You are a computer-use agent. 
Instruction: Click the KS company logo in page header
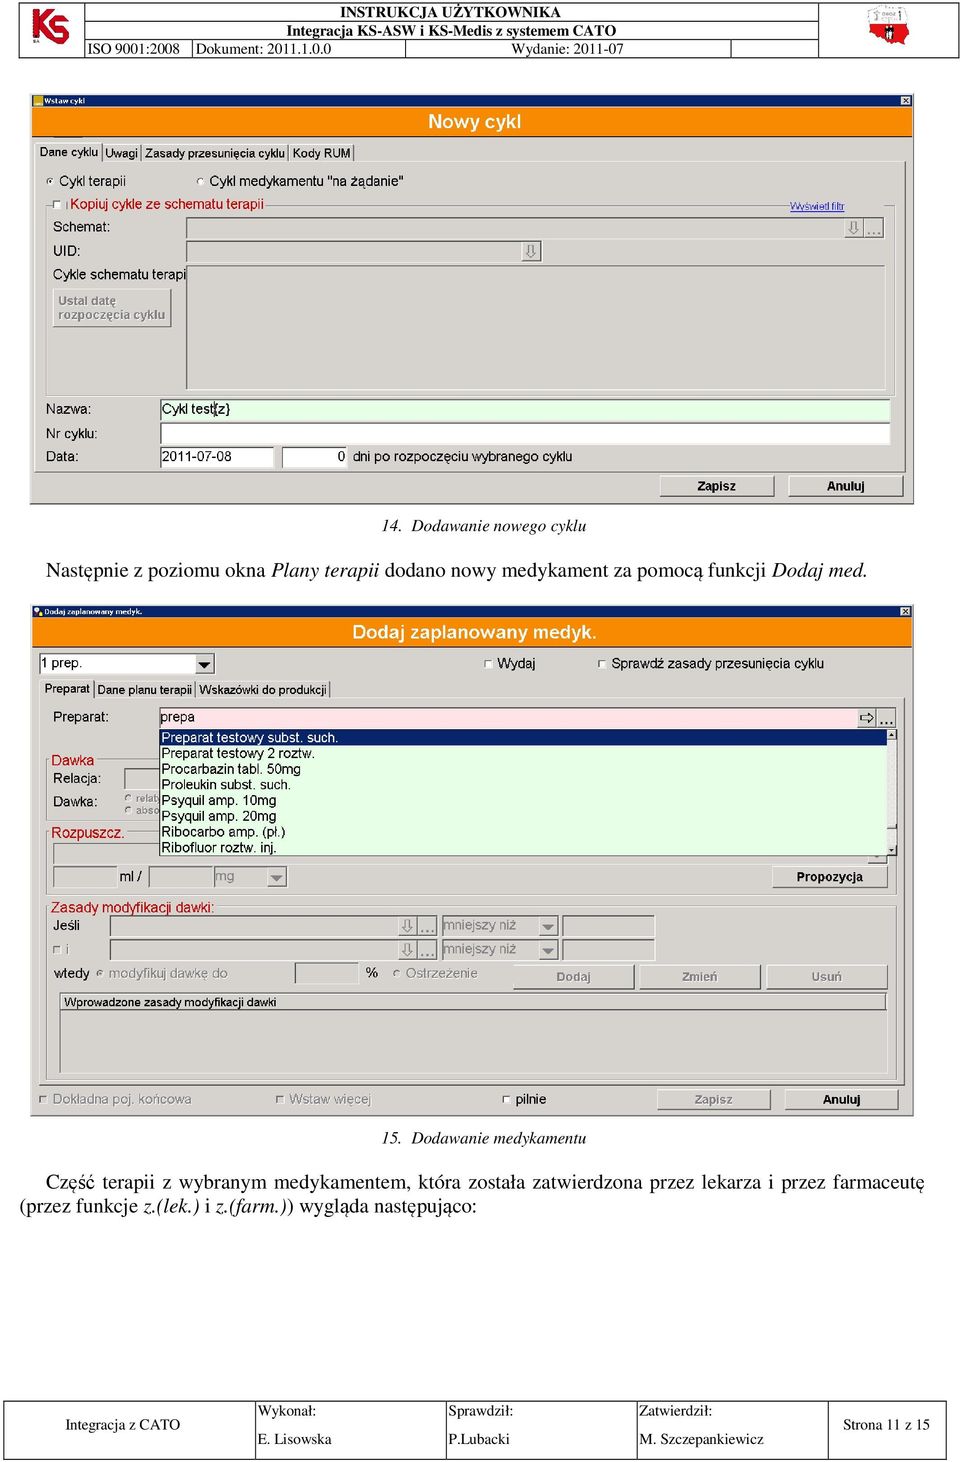(50, 27)
